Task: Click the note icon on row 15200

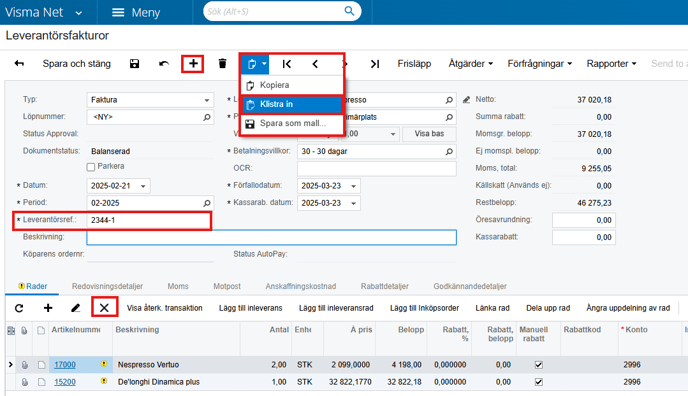Action: coord(41,382)
